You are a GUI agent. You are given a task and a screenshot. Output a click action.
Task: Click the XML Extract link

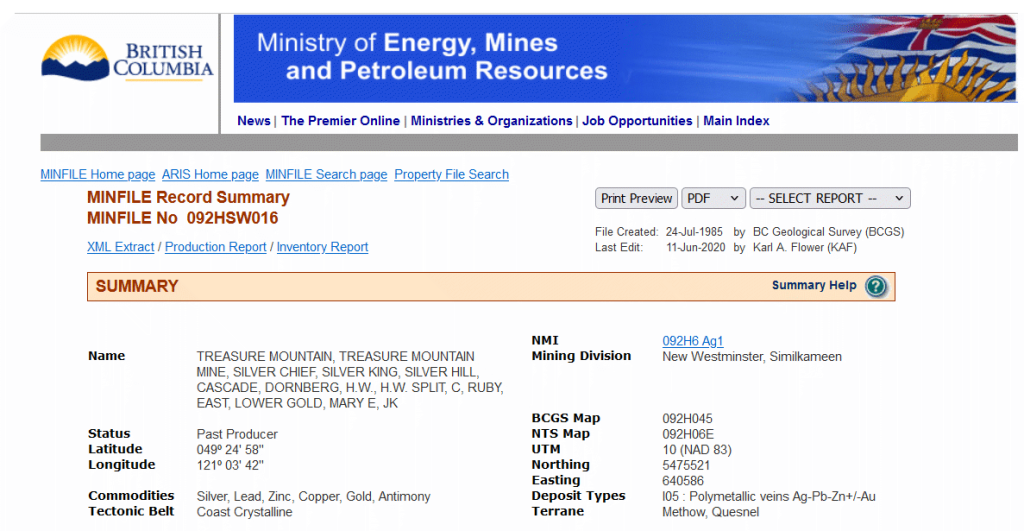(x=121, y=247)
